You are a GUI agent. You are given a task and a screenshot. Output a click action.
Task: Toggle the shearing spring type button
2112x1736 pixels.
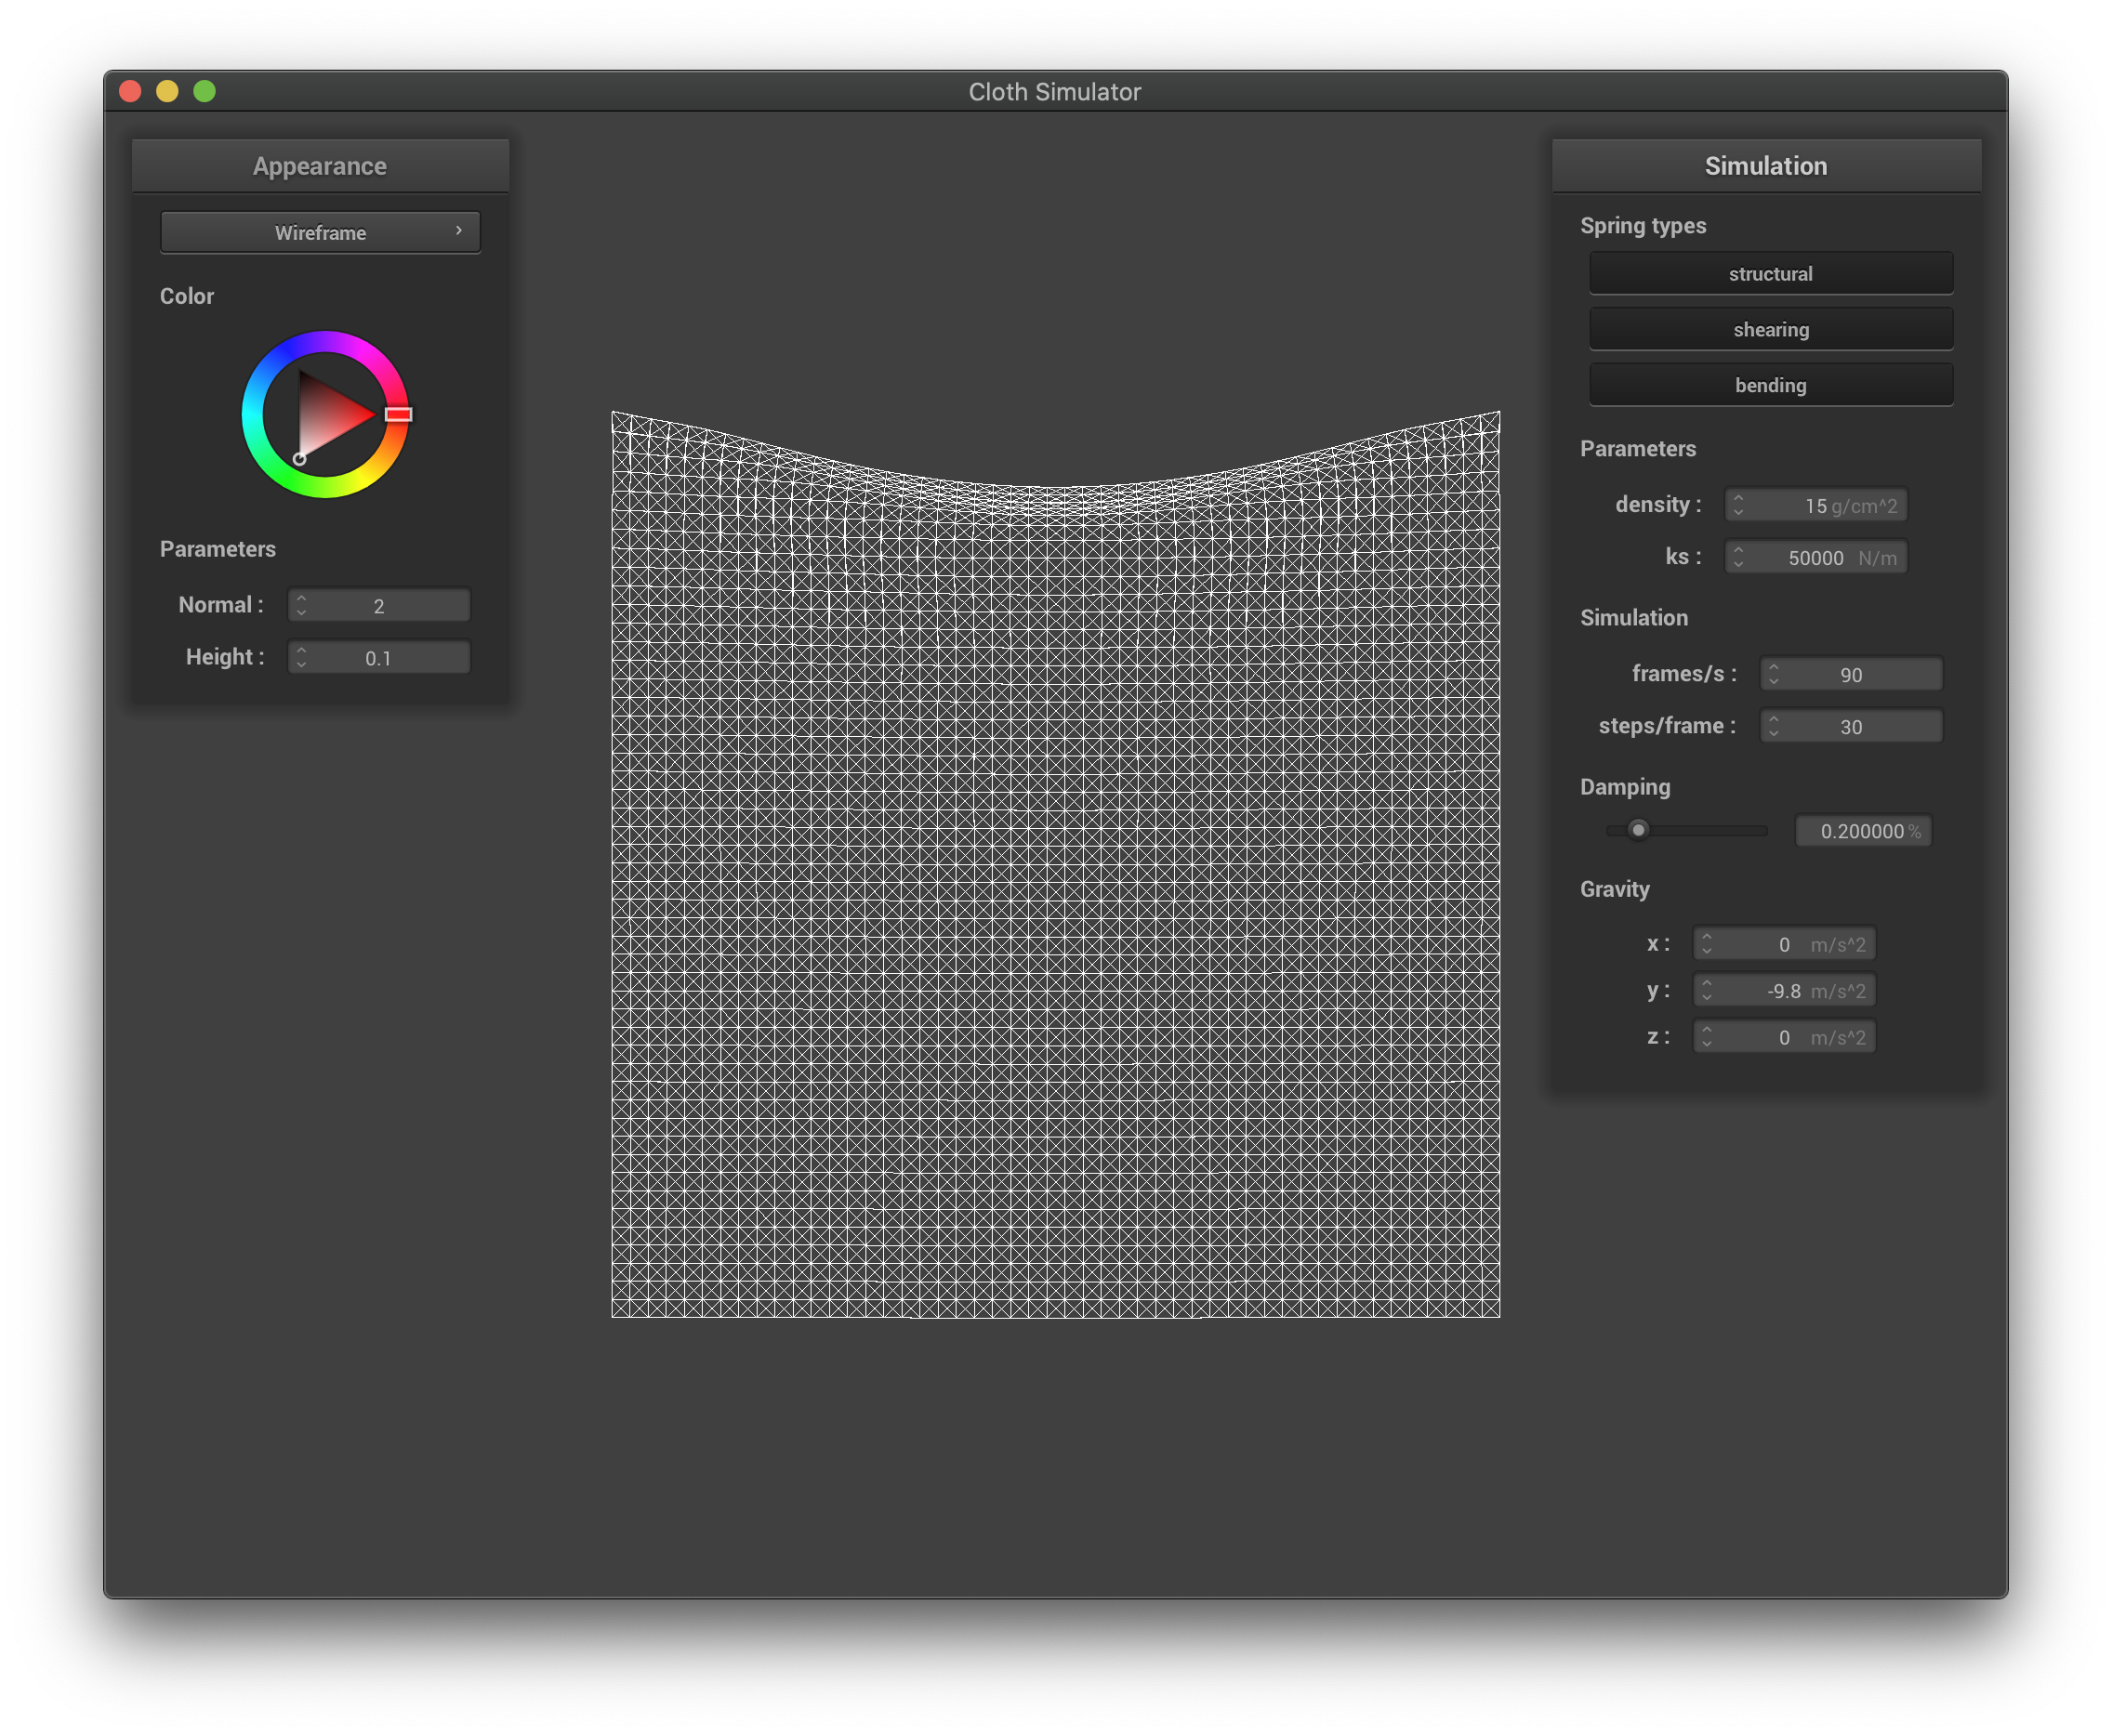[1770, 330]
